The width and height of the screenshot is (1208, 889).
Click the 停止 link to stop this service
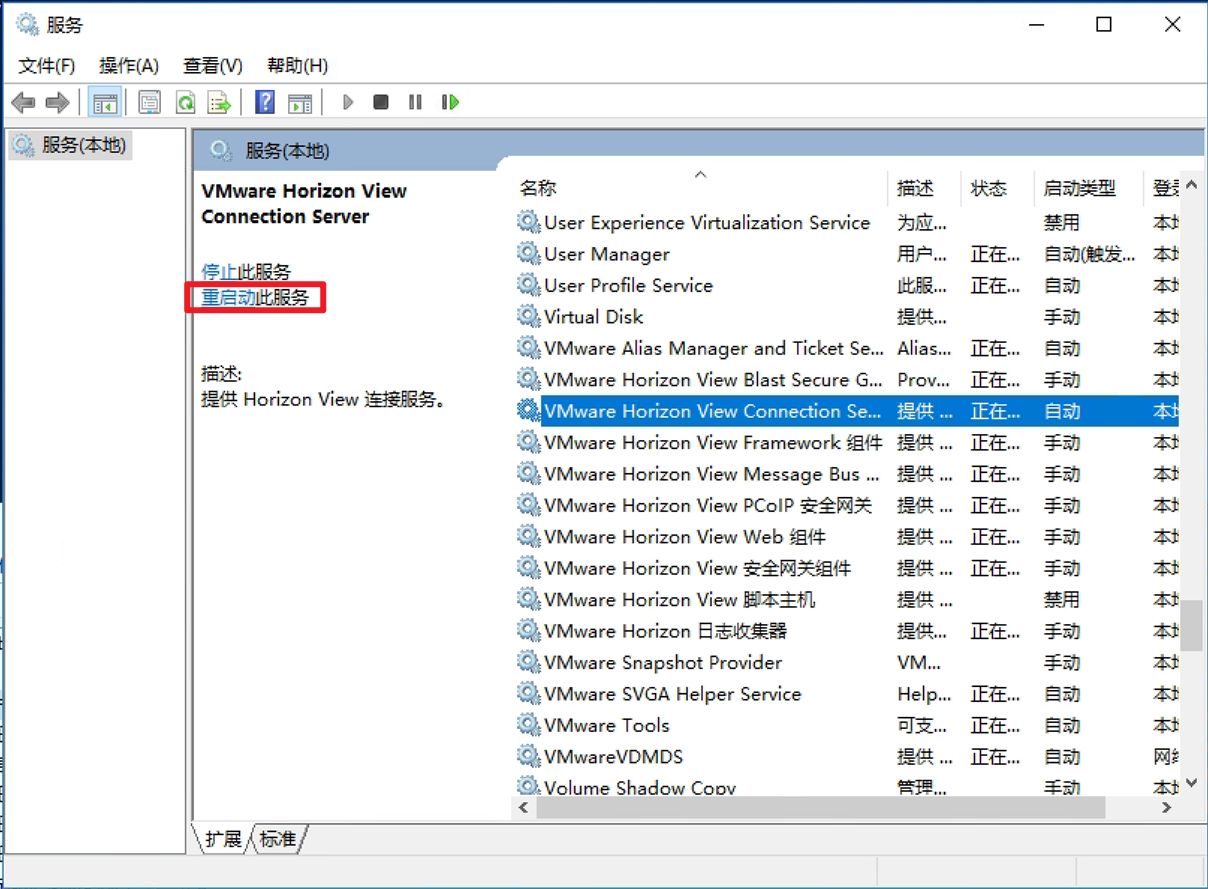[219, 272]
